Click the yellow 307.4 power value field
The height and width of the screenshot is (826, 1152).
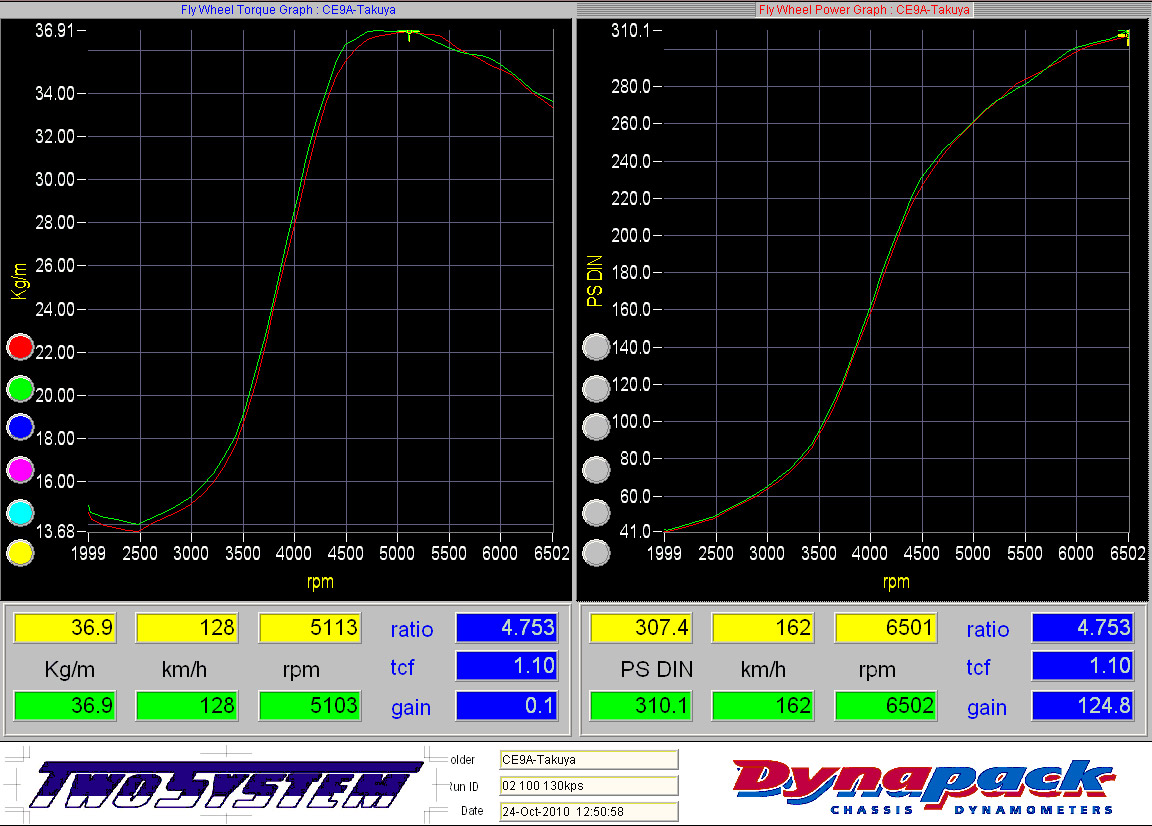tap(641, 628)
